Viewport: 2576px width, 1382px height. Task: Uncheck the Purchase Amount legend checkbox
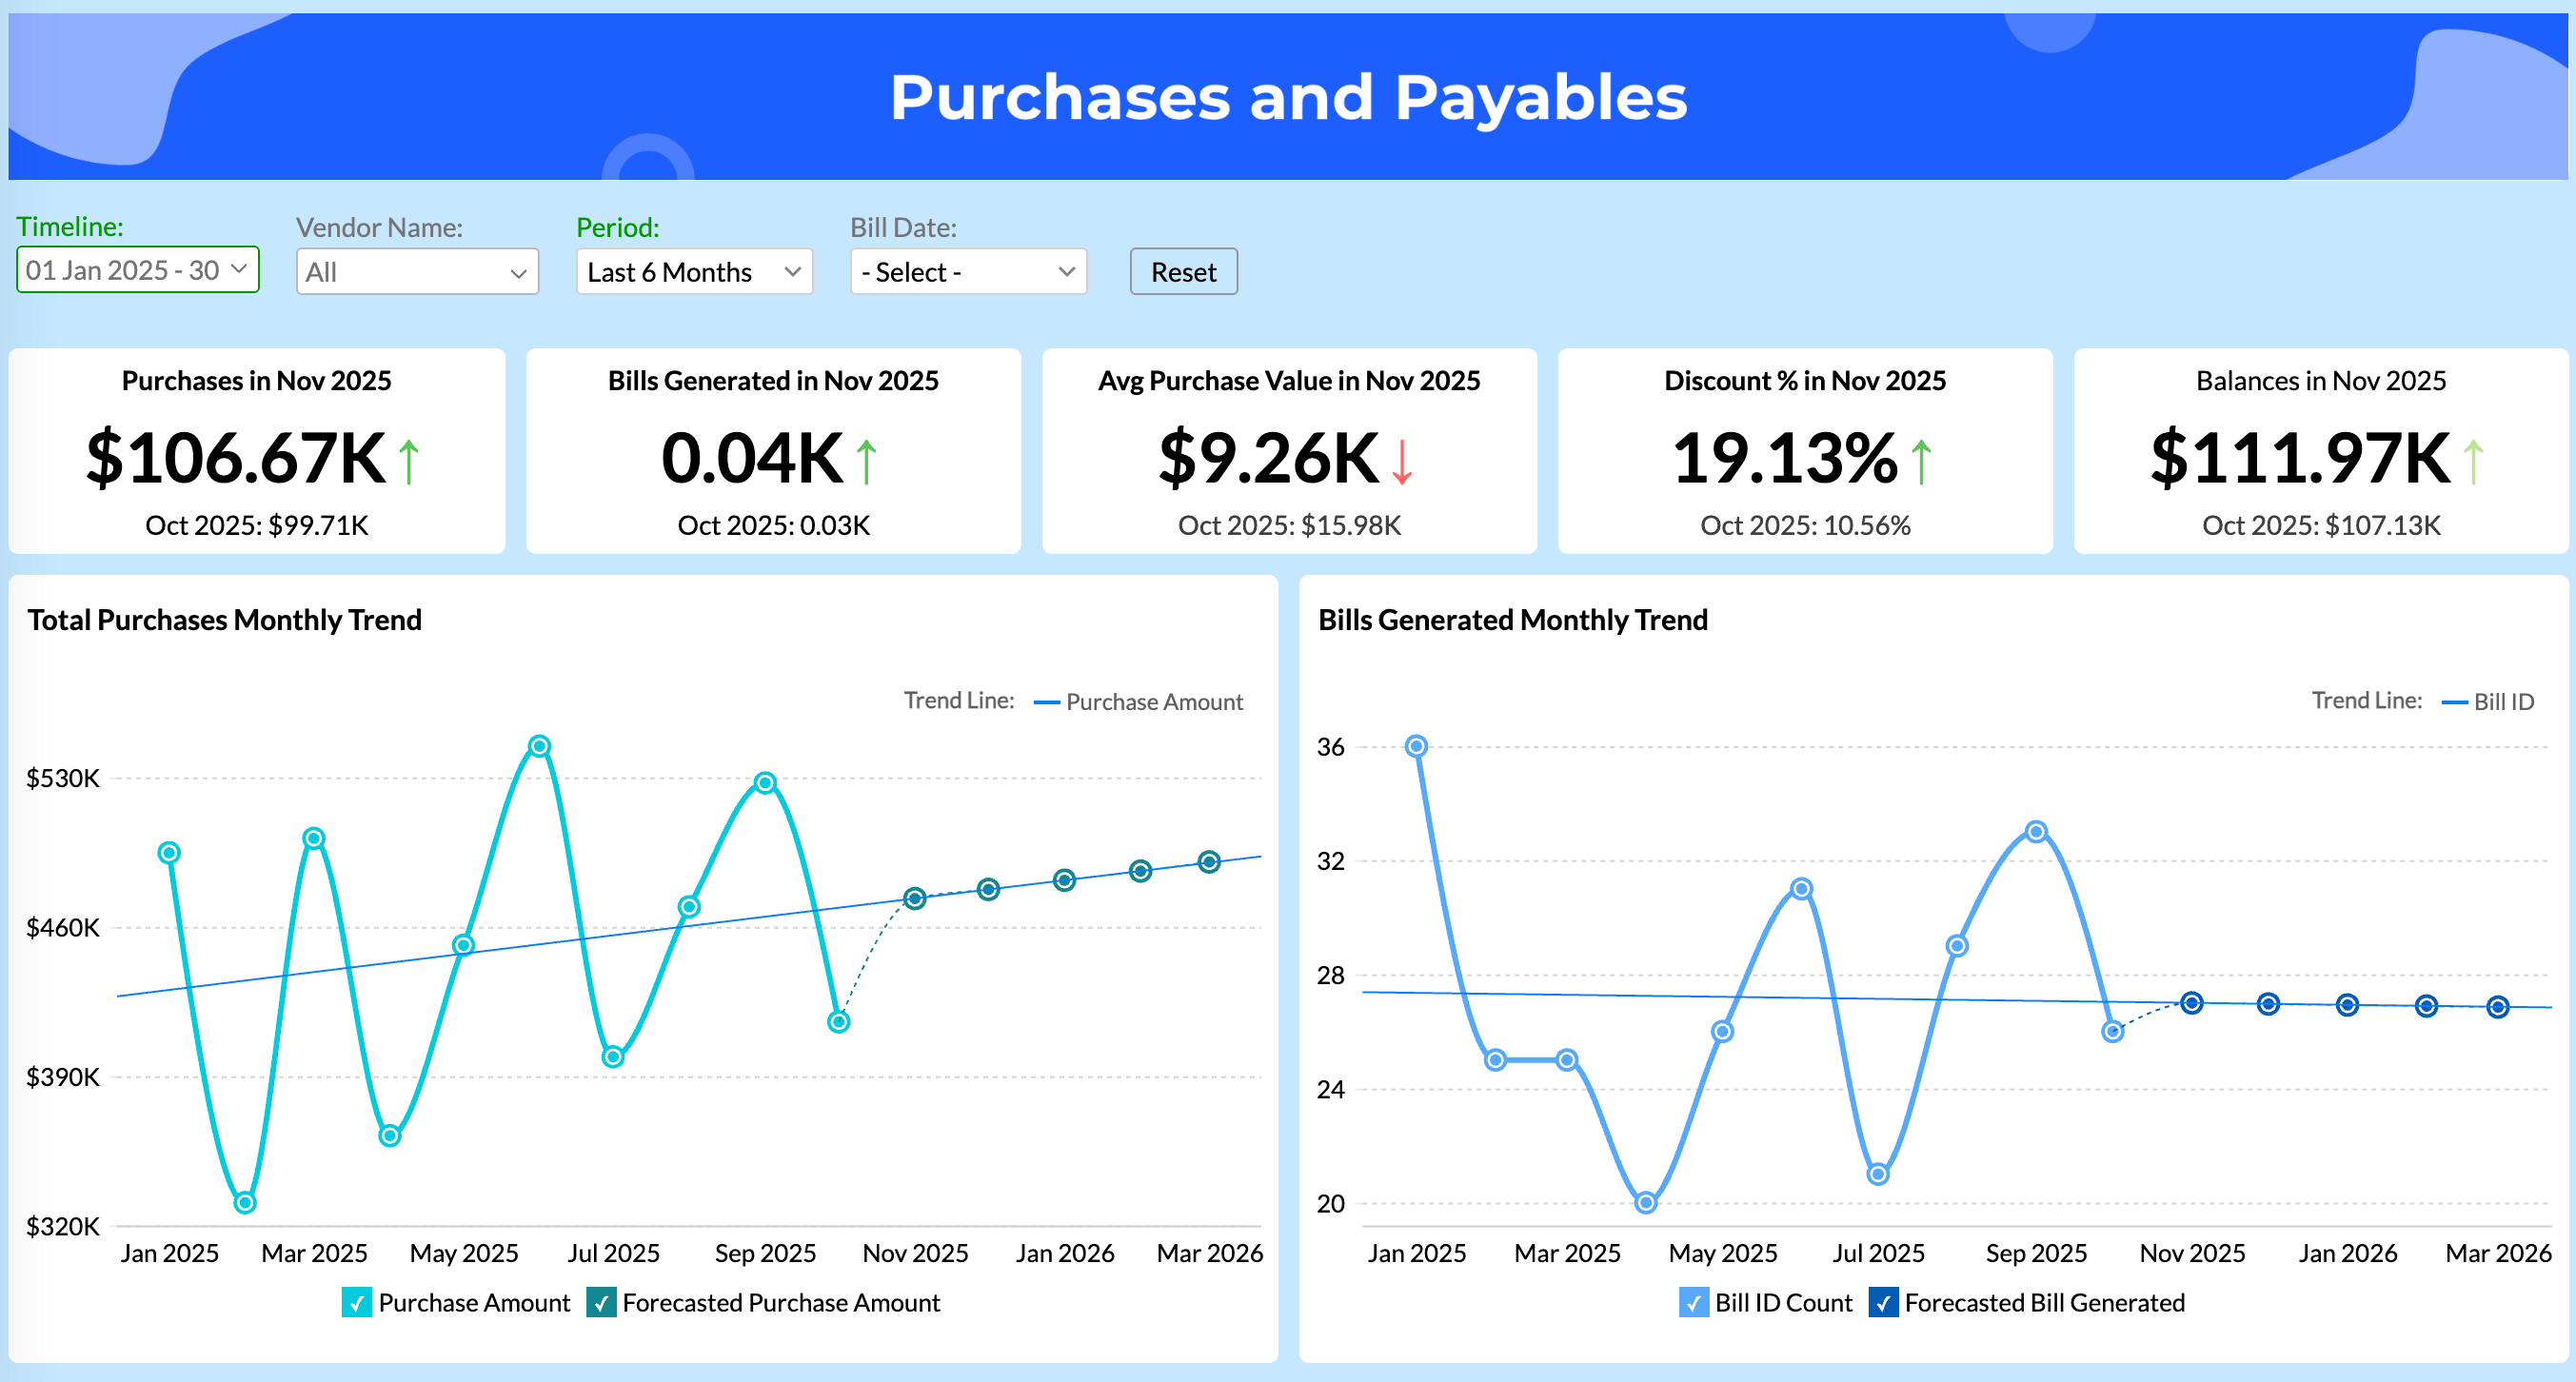pos(357,1303)
